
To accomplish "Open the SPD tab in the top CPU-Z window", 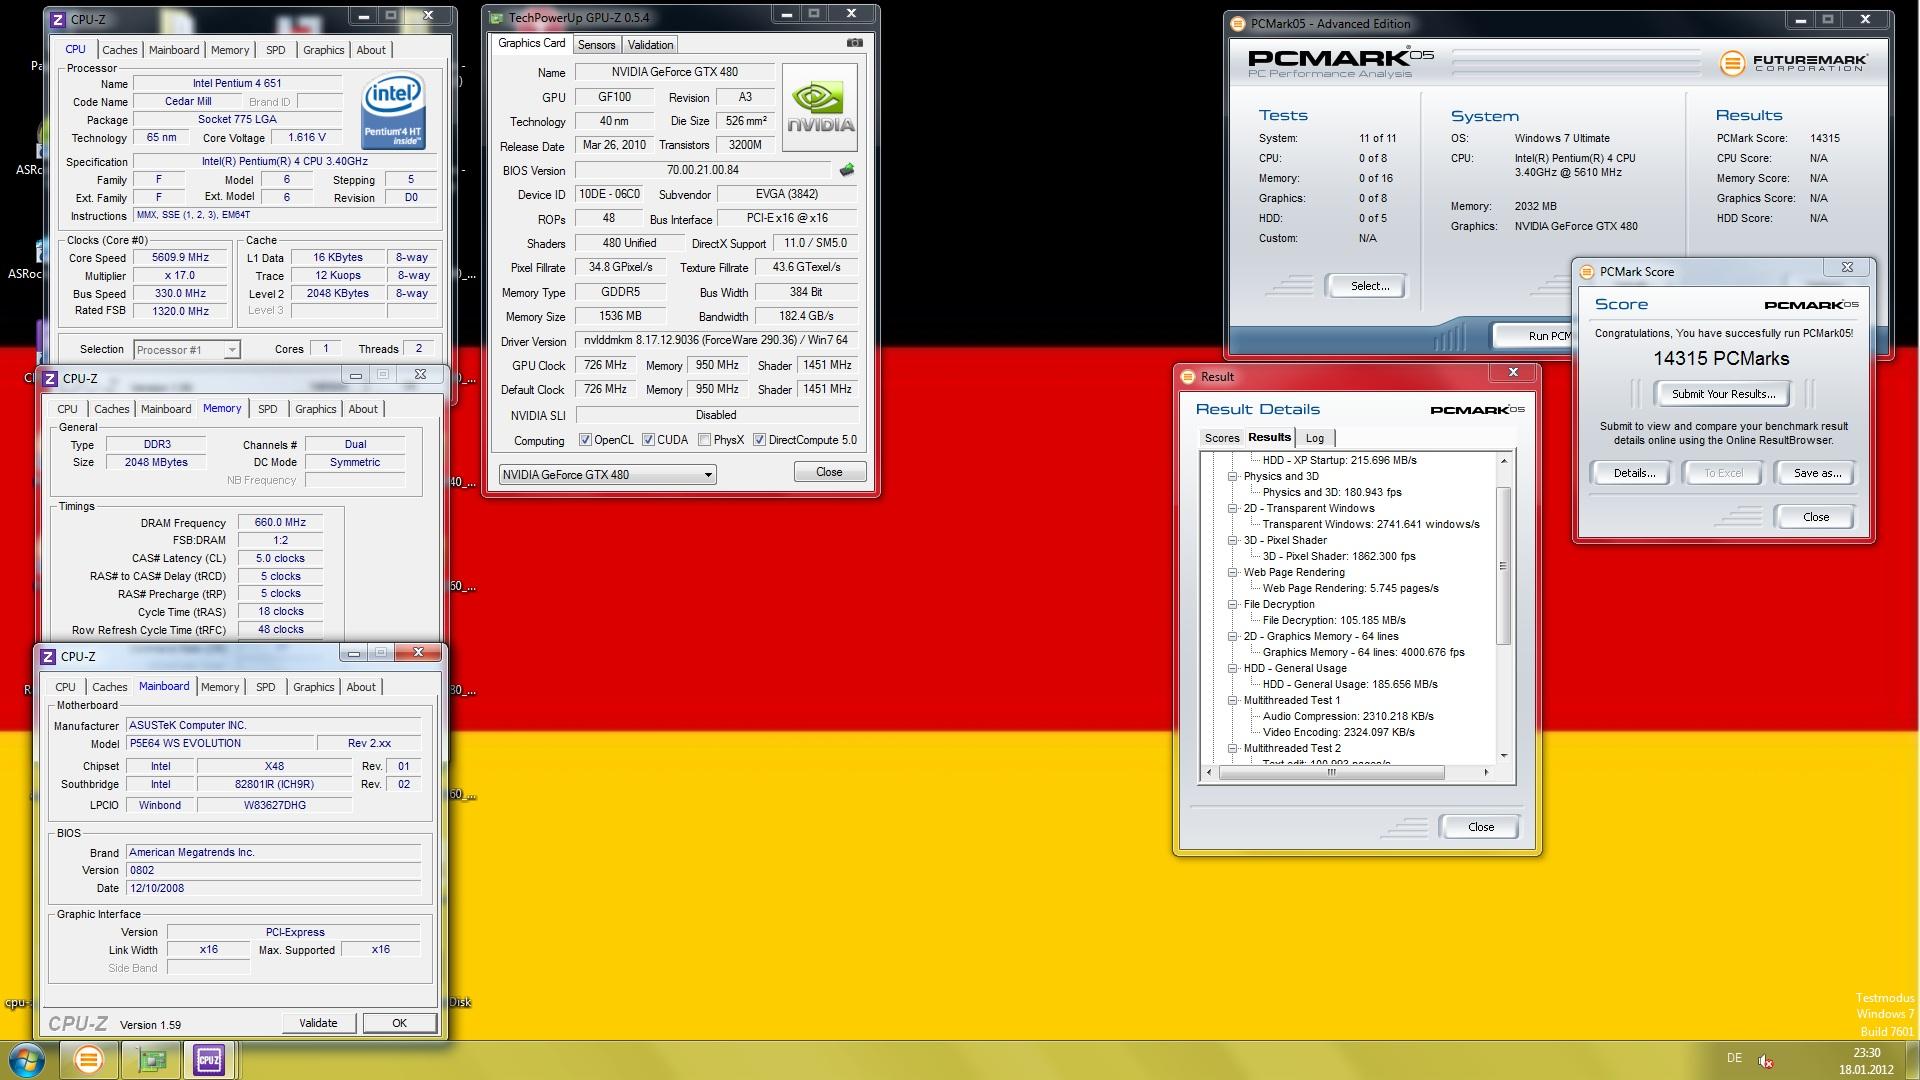I will click(275, 50).
